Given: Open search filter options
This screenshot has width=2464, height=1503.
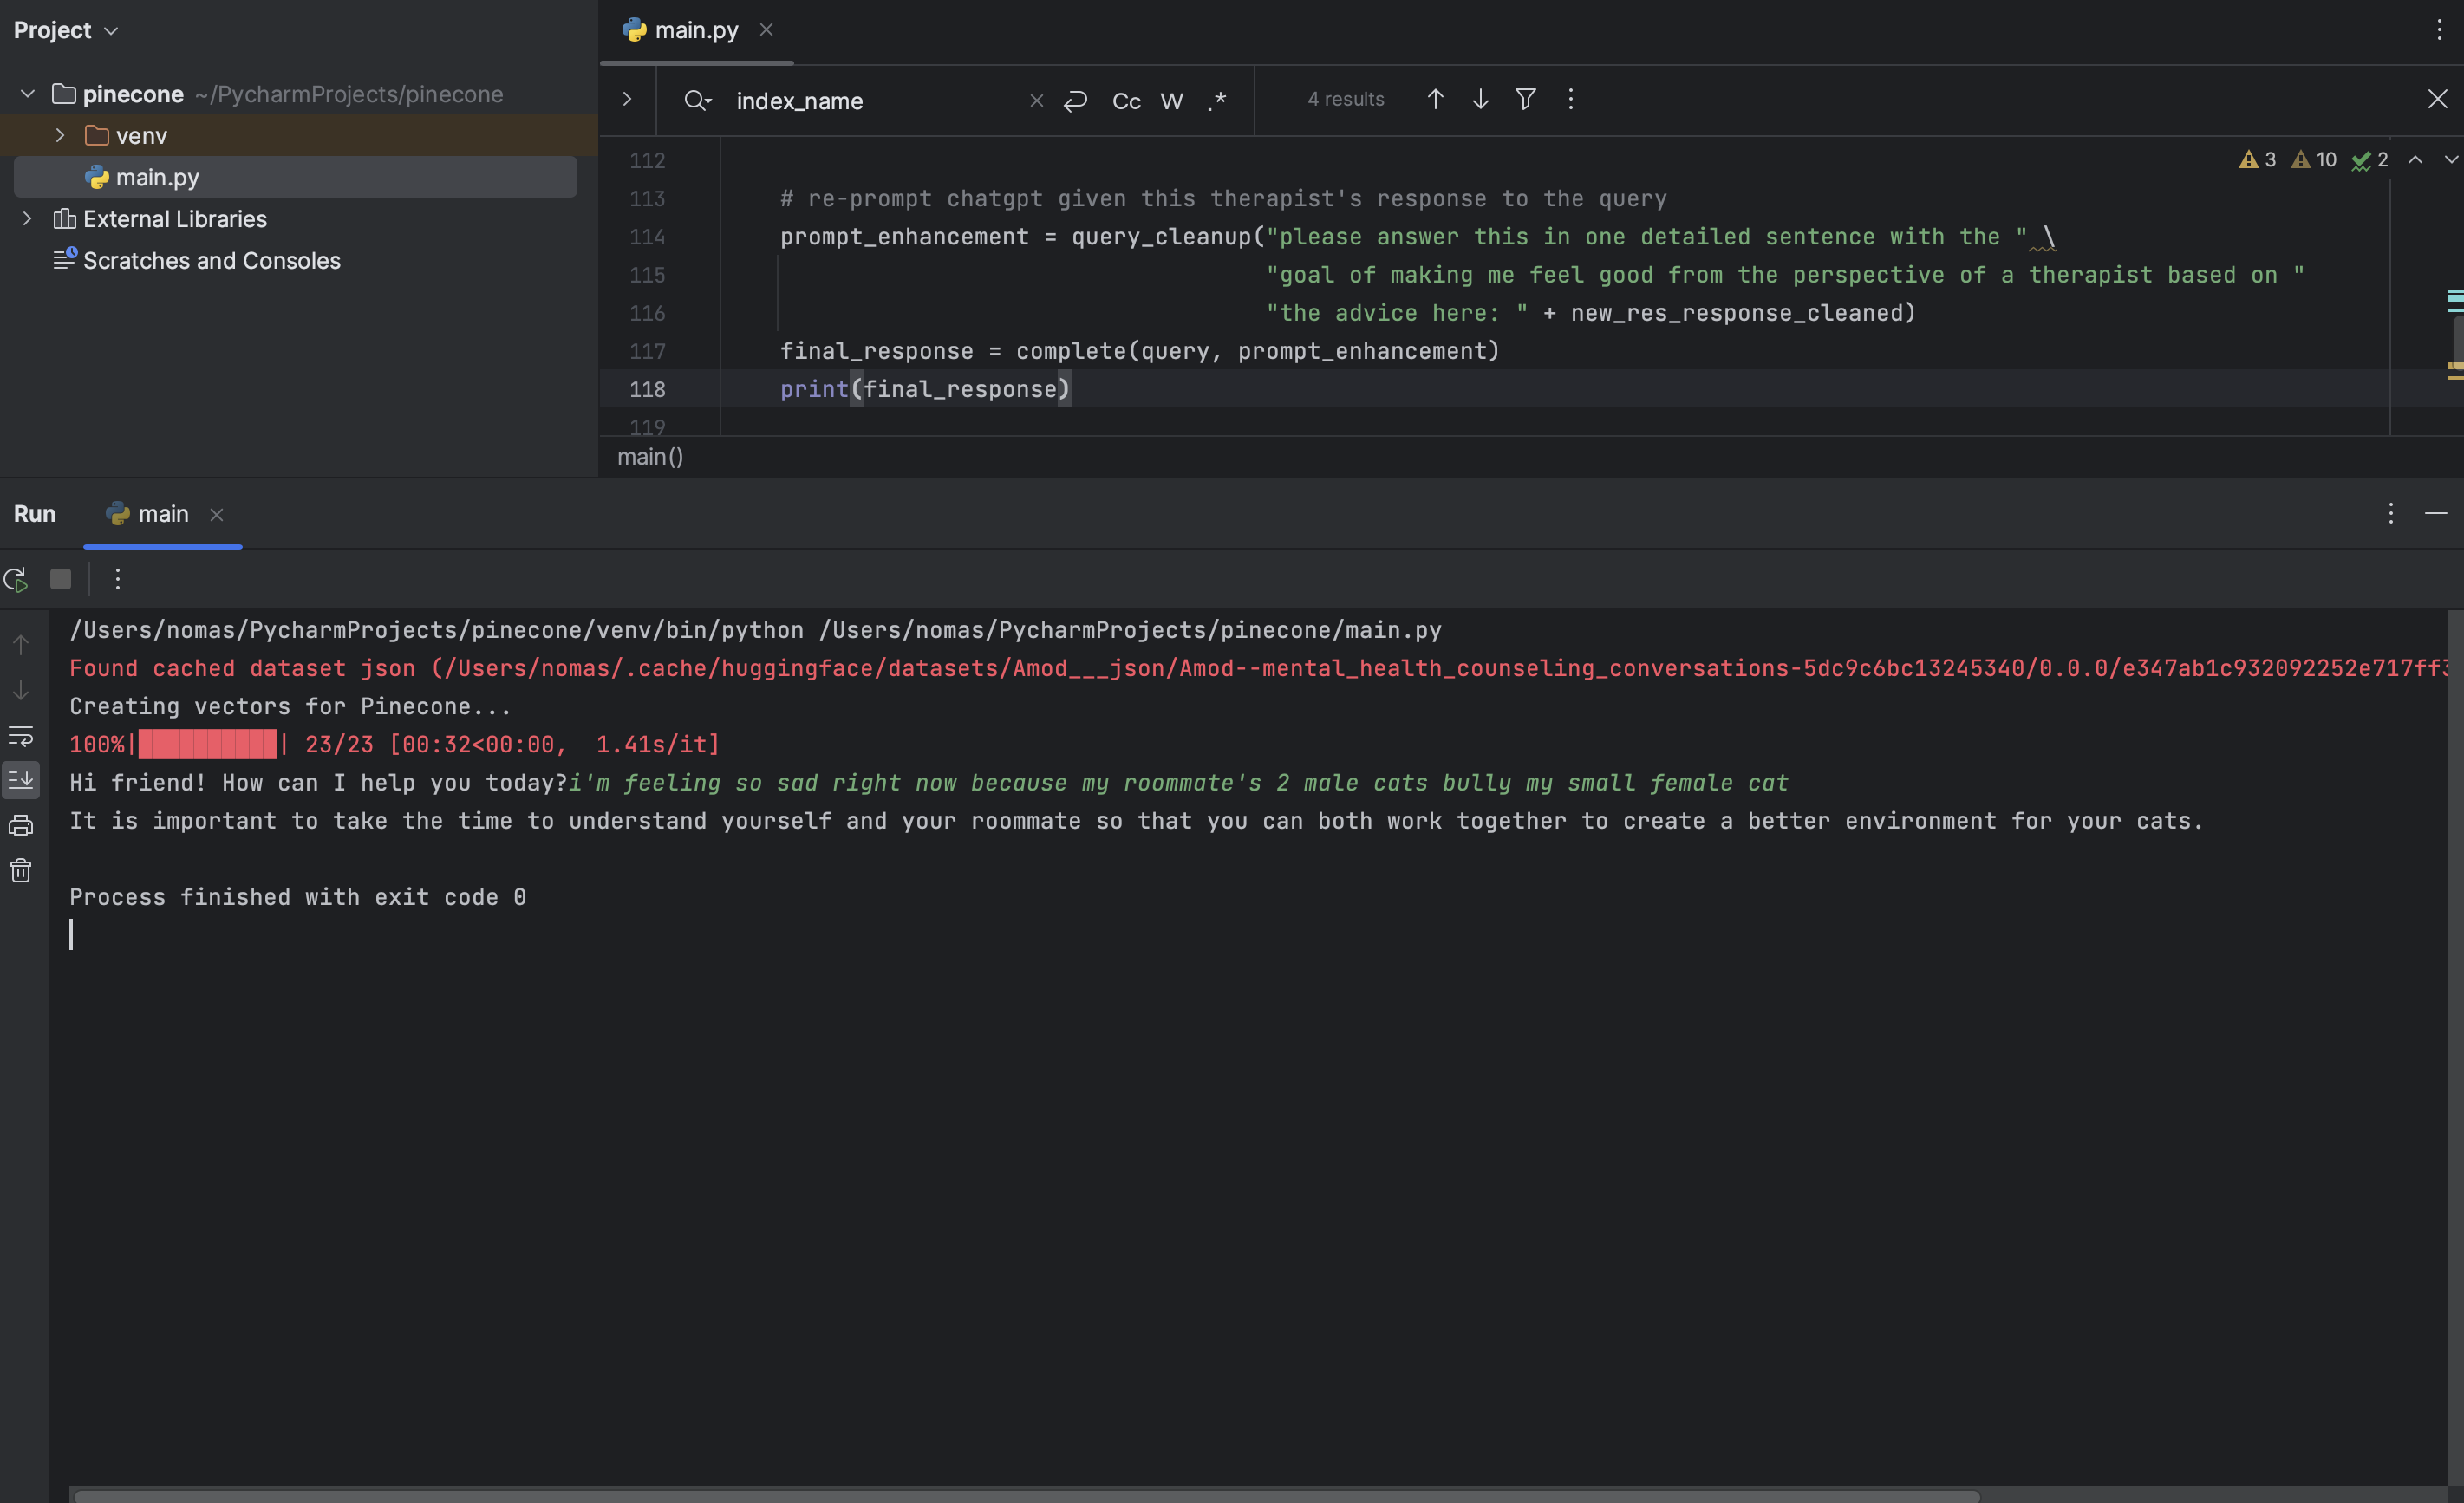Looking at the screenshot, I should [1525, 99].
